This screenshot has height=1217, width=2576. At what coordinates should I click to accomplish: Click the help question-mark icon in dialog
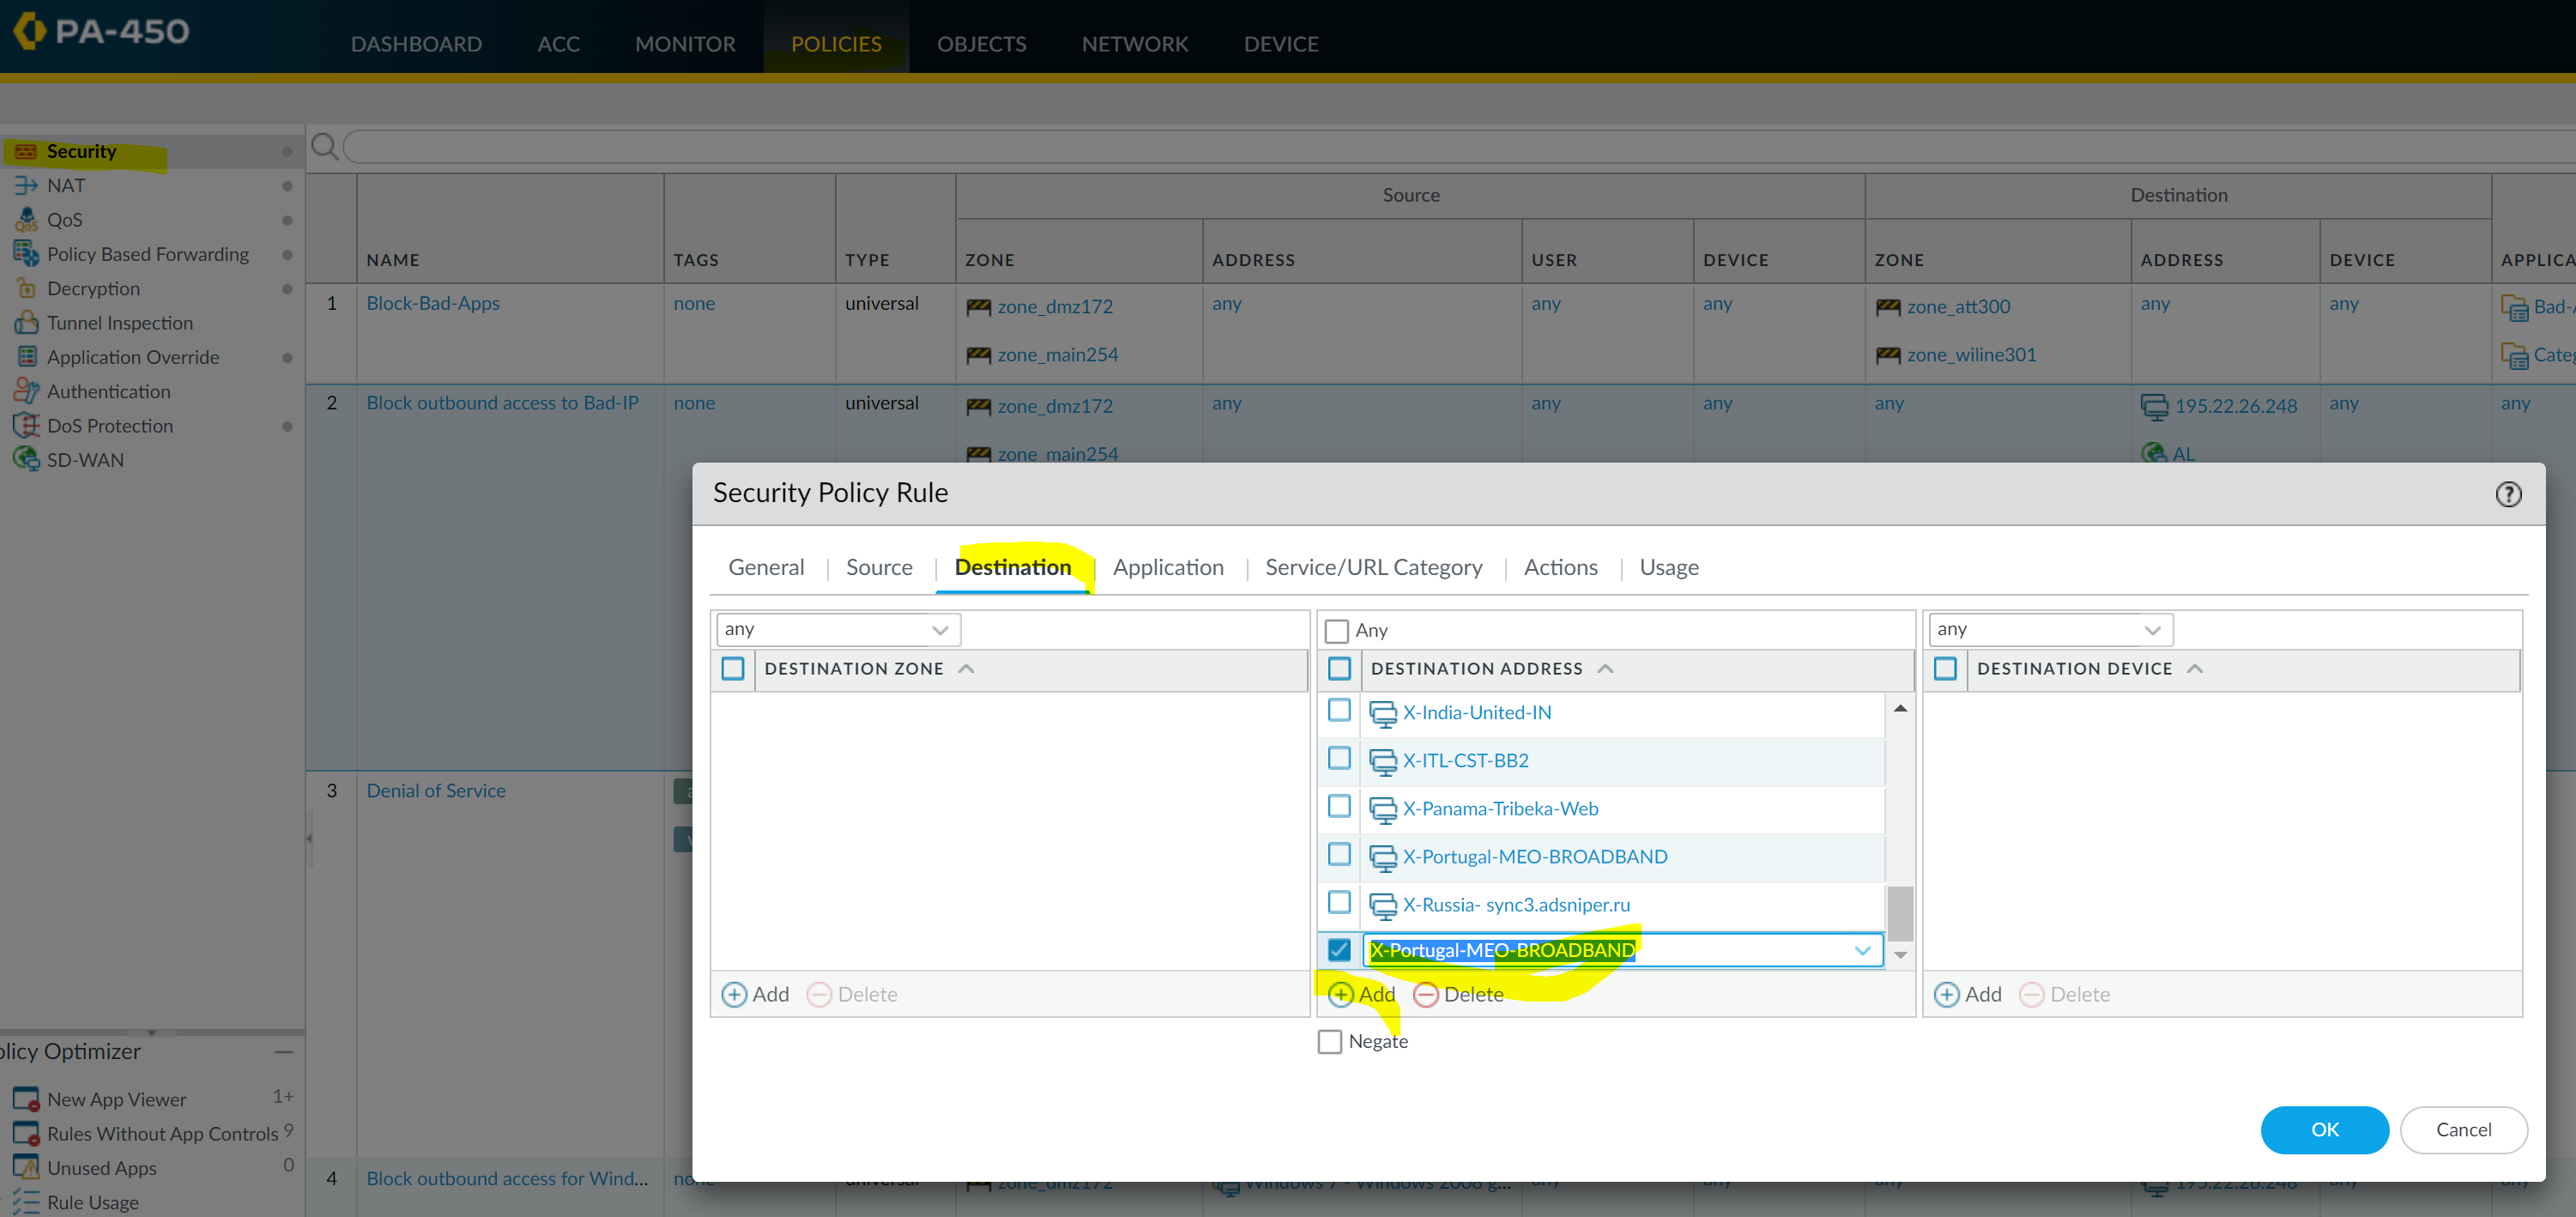coord(2507,494)
